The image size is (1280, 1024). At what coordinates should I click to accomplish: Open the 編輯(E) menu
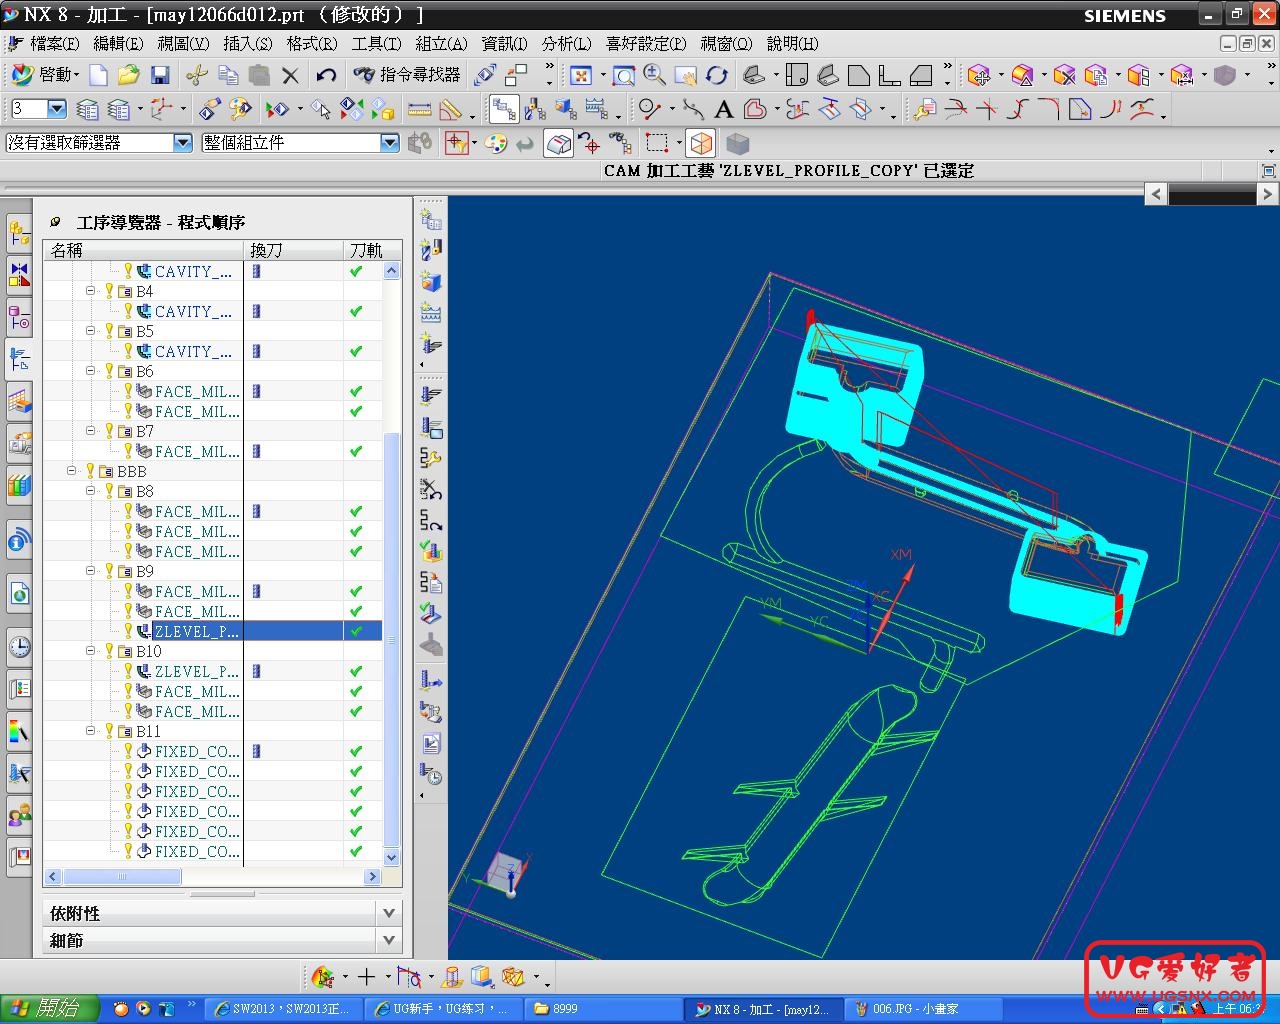click(x=118, y=43)
